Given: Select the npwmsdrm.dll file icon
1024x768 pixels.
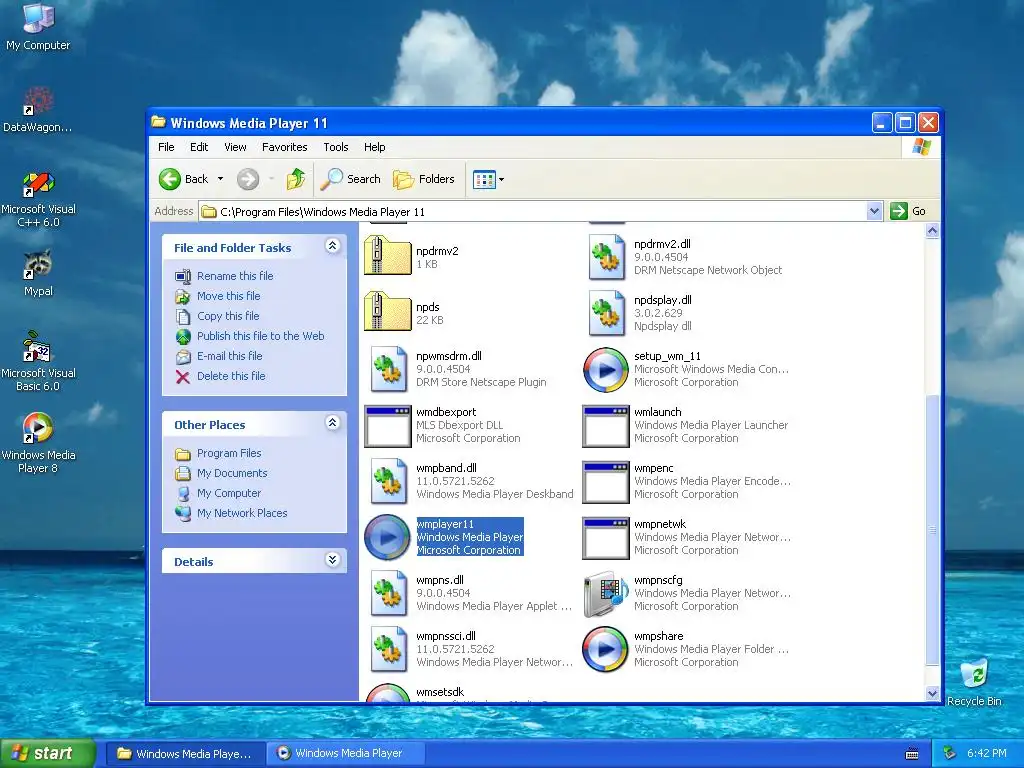Looking at the screenshot, I should 387,369.
